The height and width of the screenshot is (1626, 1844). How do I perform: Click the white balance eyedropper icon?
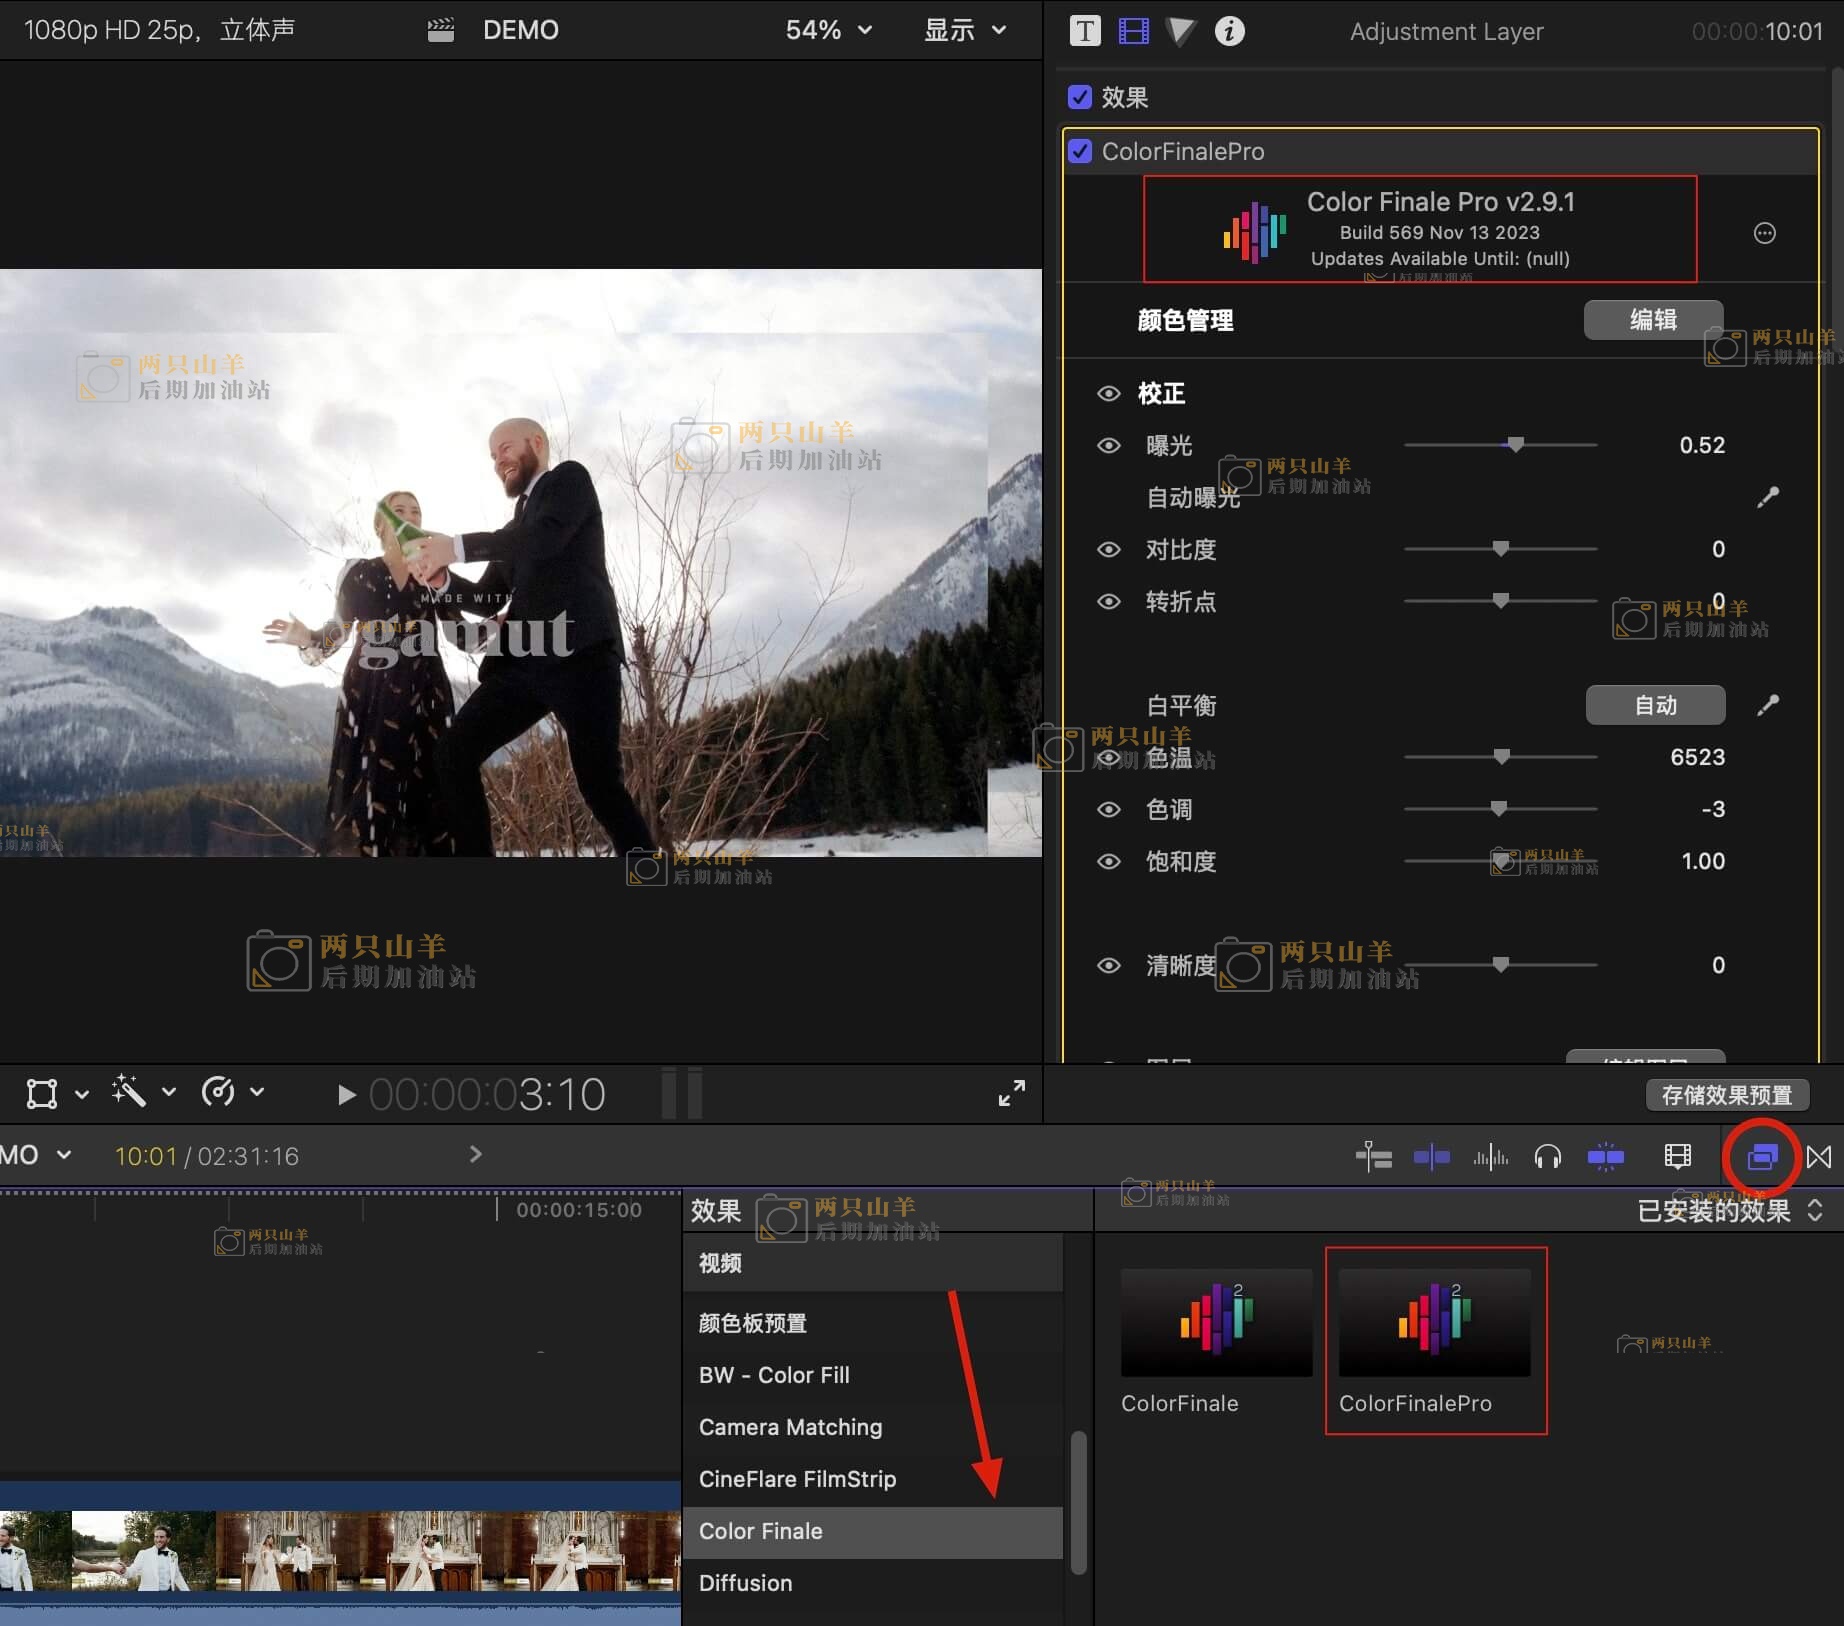click(x=1767, y=705)
